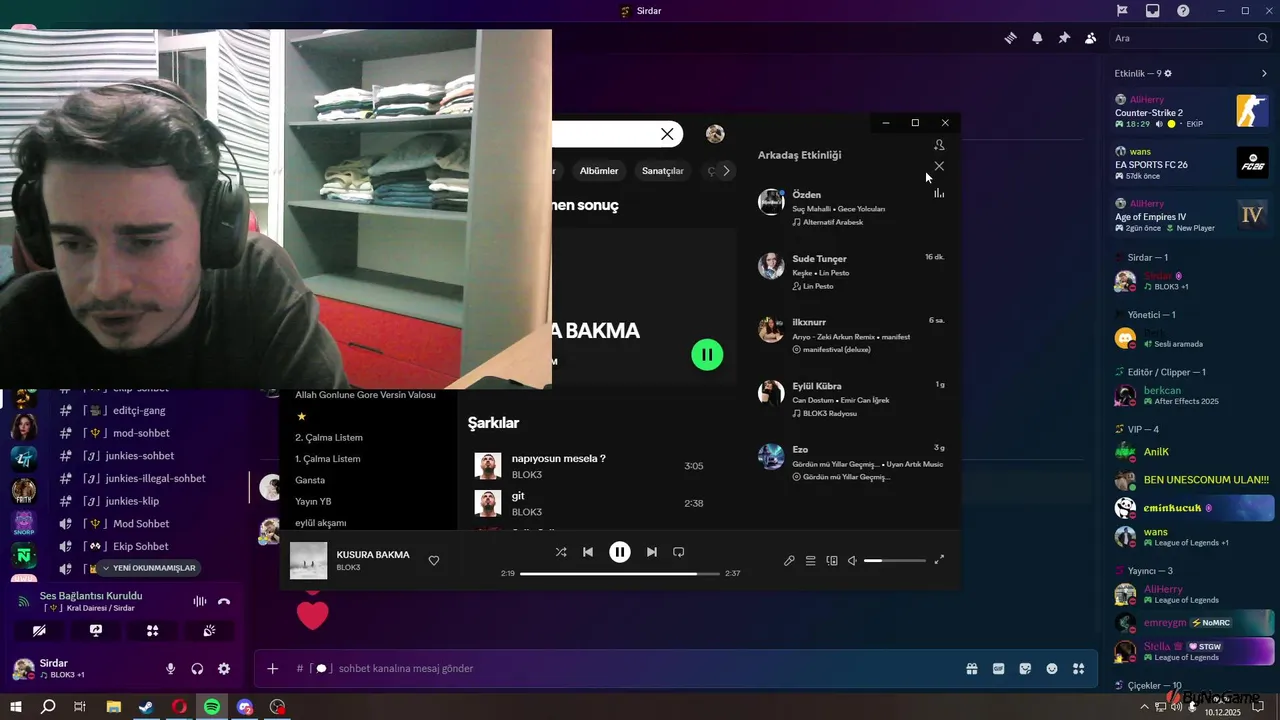The height and width of the screenshot is (720, 1280).
Task: Open the Gansta playlist
Action: [310, 480]
